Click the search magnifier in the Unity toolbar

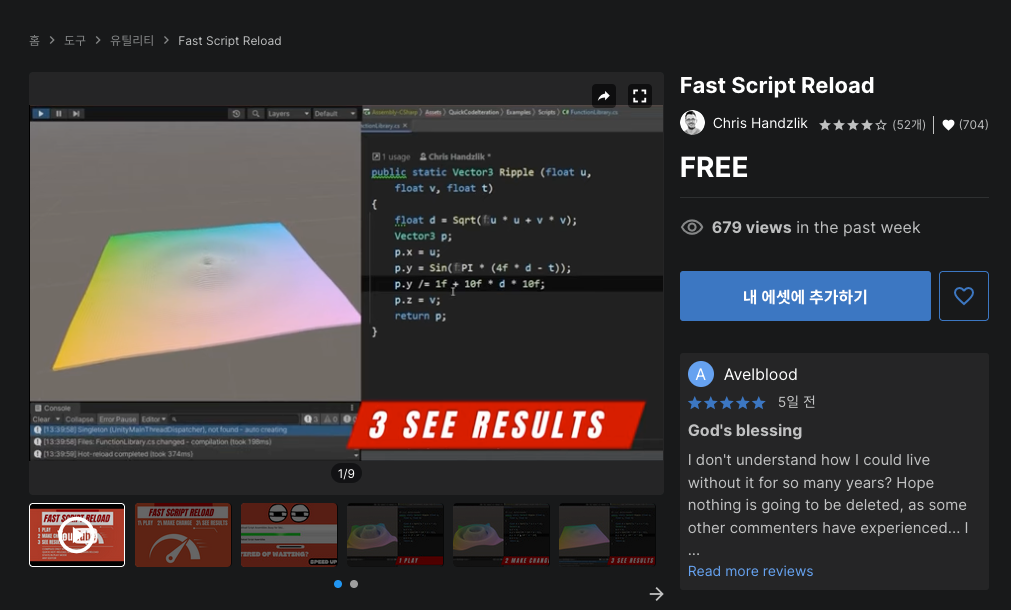tap(256, 113)
